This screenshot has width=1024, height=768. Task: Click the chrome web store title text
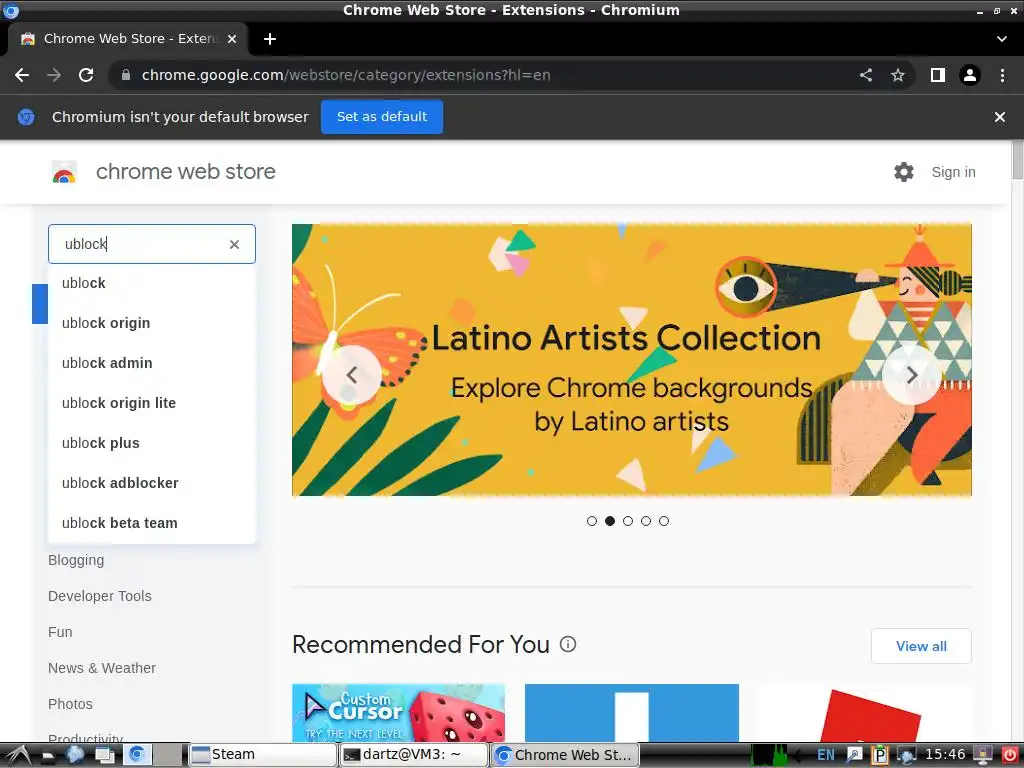[185, 172]
